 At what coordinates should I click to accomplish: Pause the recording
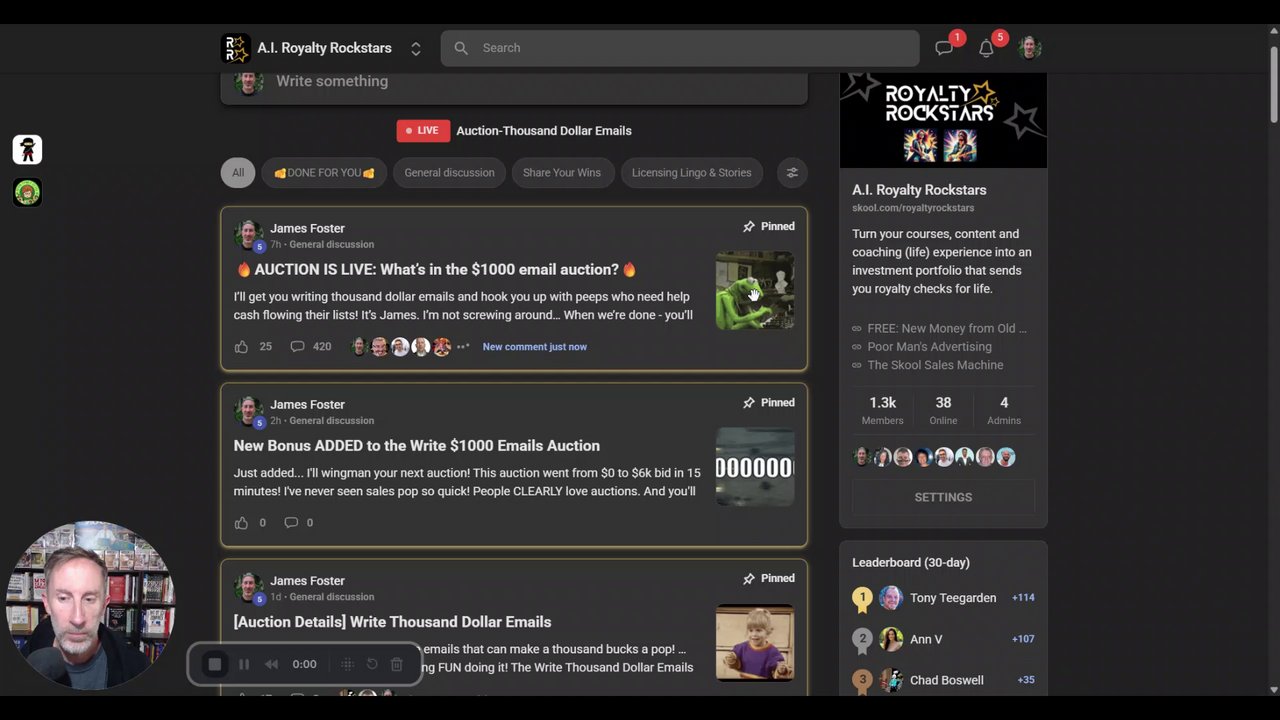[244, 664]
